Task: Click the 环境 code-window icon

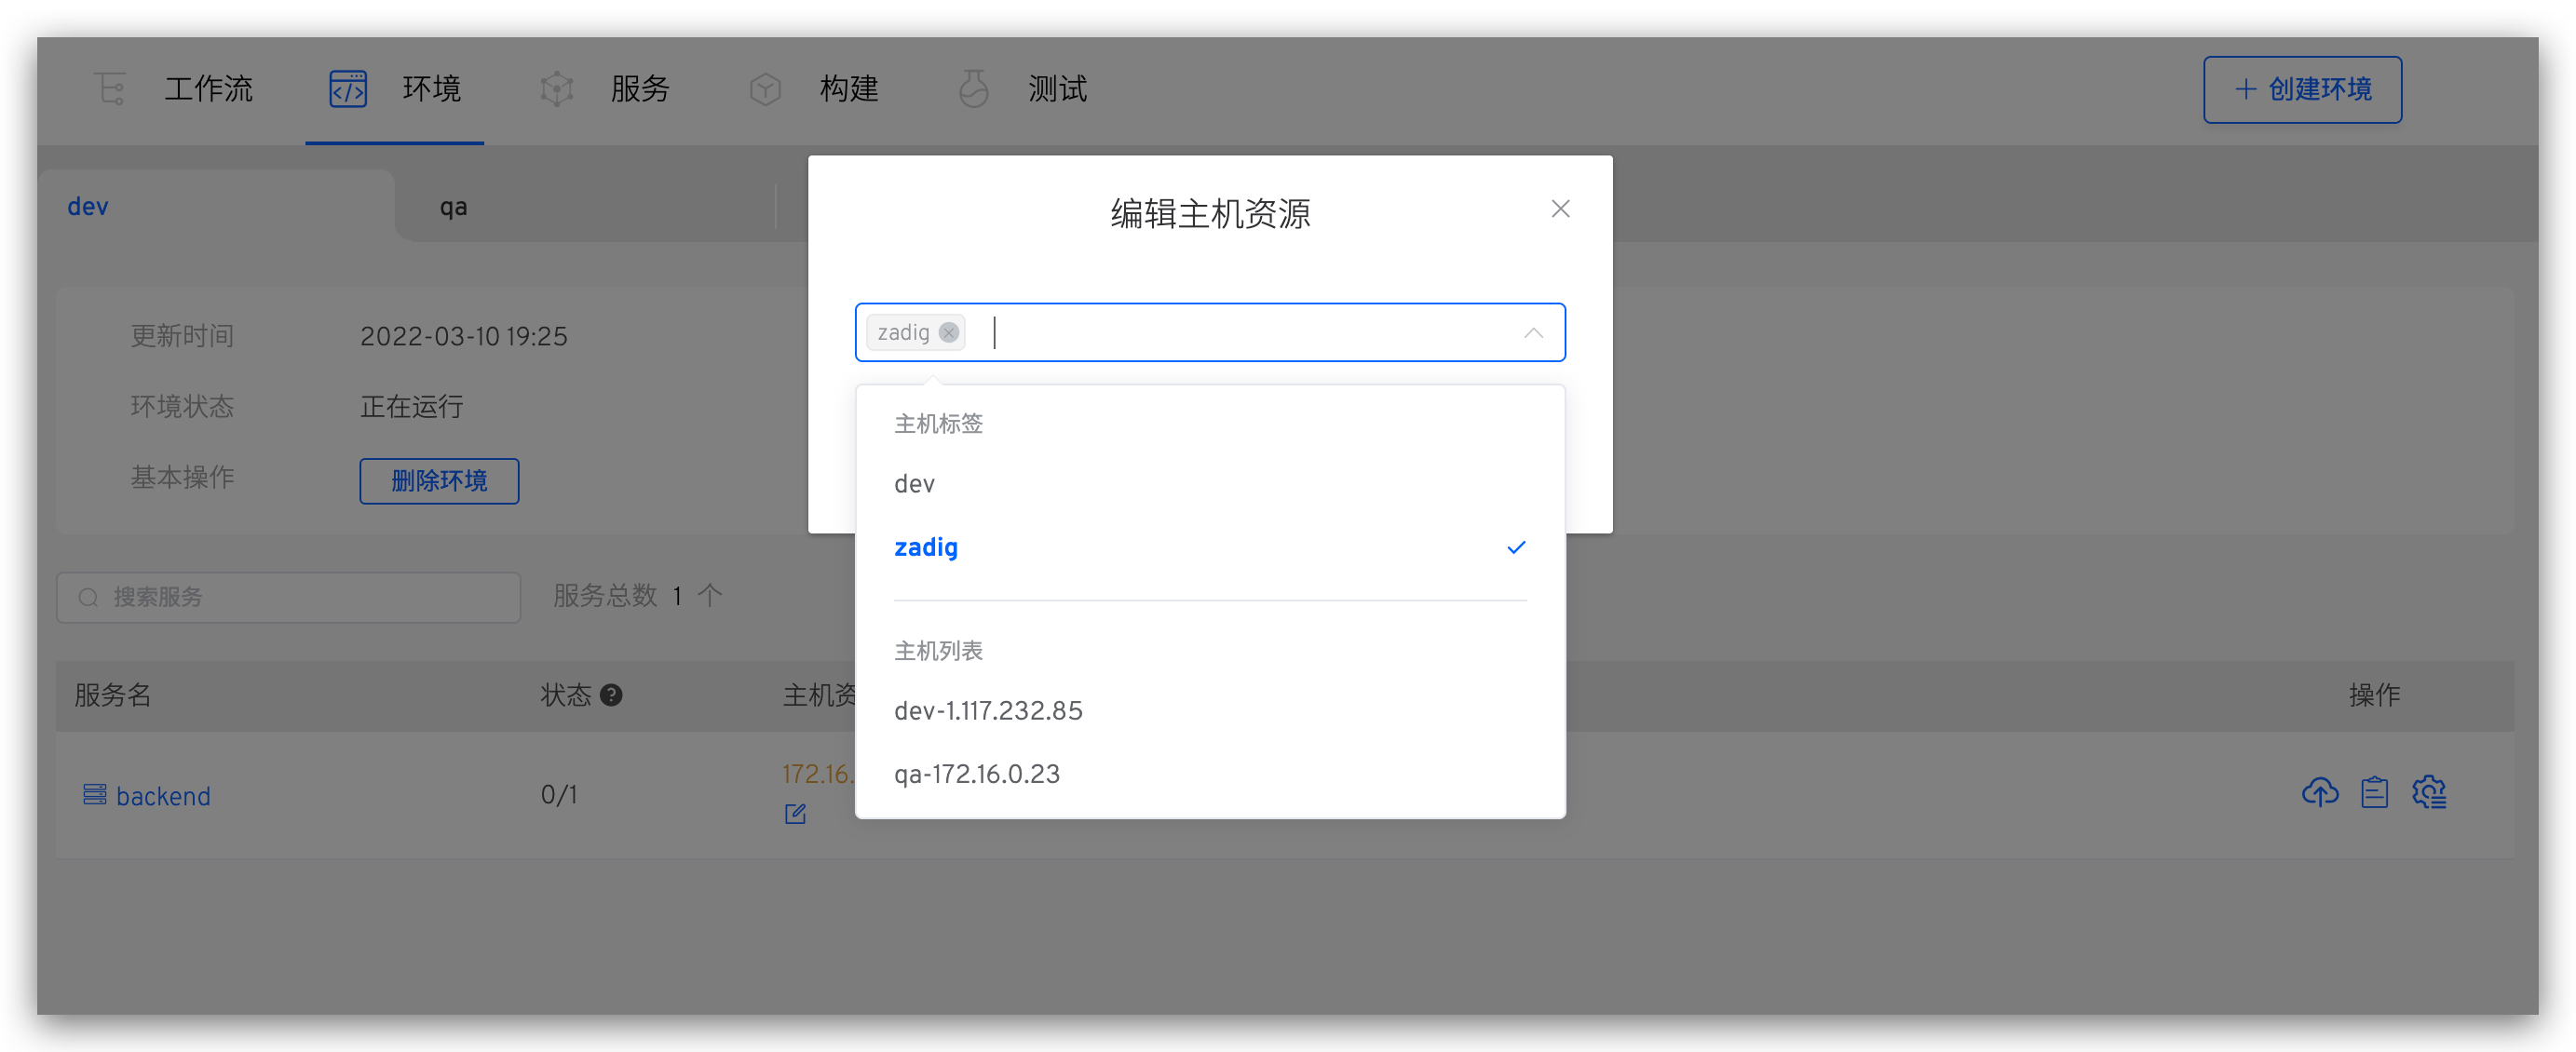Action: 347,89
